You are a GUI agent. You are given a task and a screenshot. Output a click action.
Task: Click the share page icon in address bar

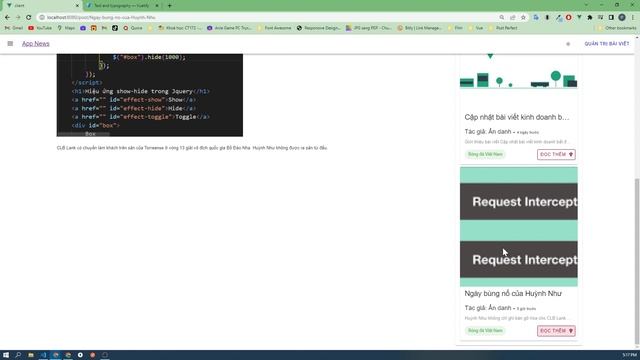click(x=513, y=18)
